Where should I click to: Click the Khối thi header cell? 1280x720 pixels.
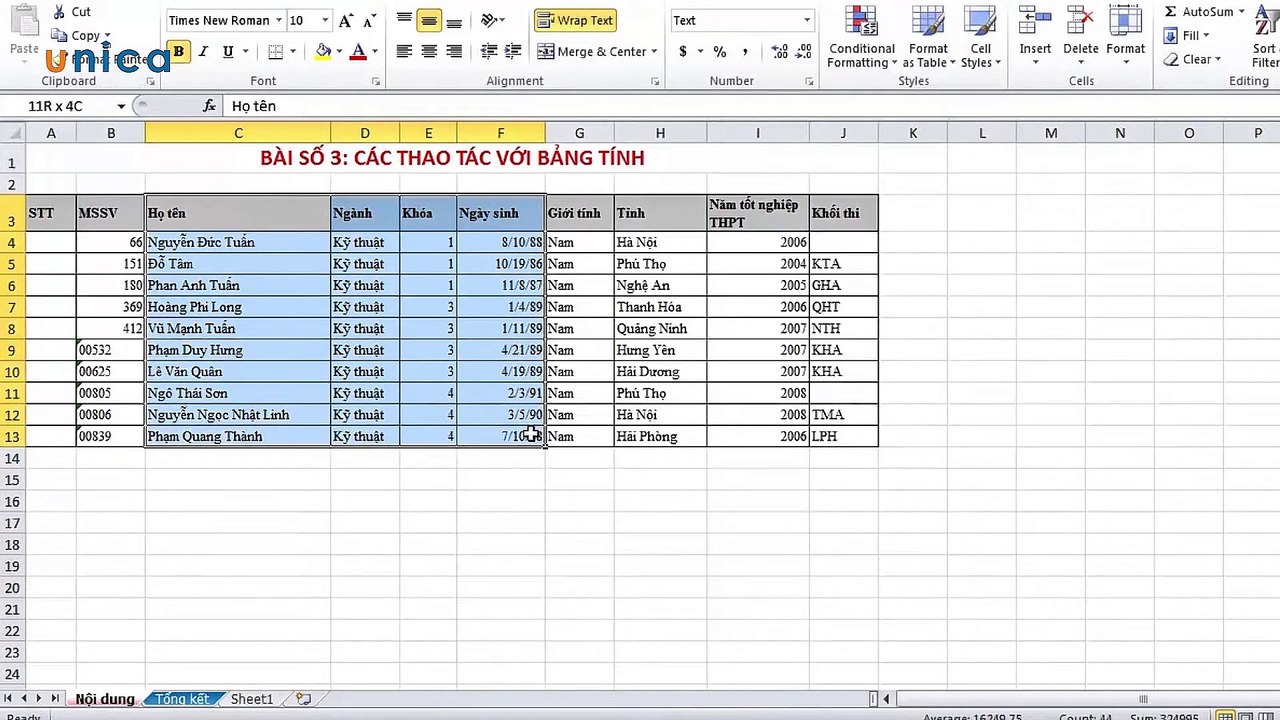[x=843, y=213]
